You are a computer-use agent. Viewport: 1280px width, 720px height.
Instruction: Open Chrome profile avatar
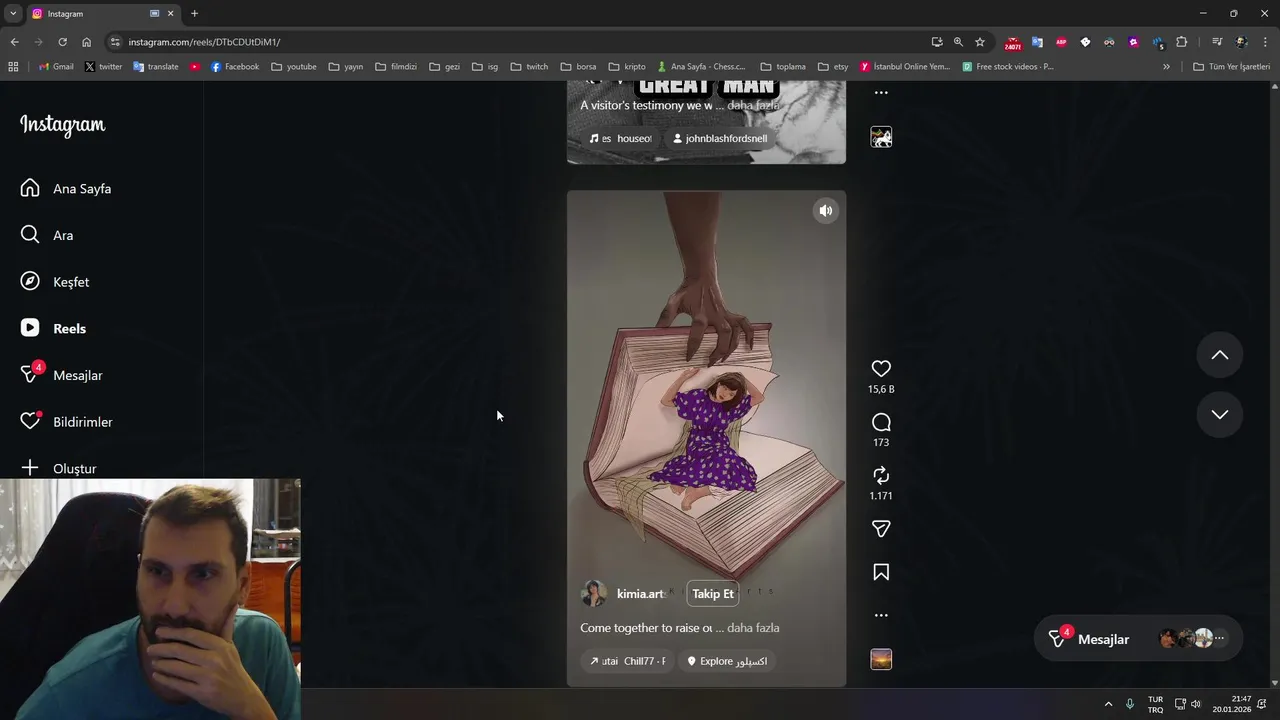(x=1241, y=42)
